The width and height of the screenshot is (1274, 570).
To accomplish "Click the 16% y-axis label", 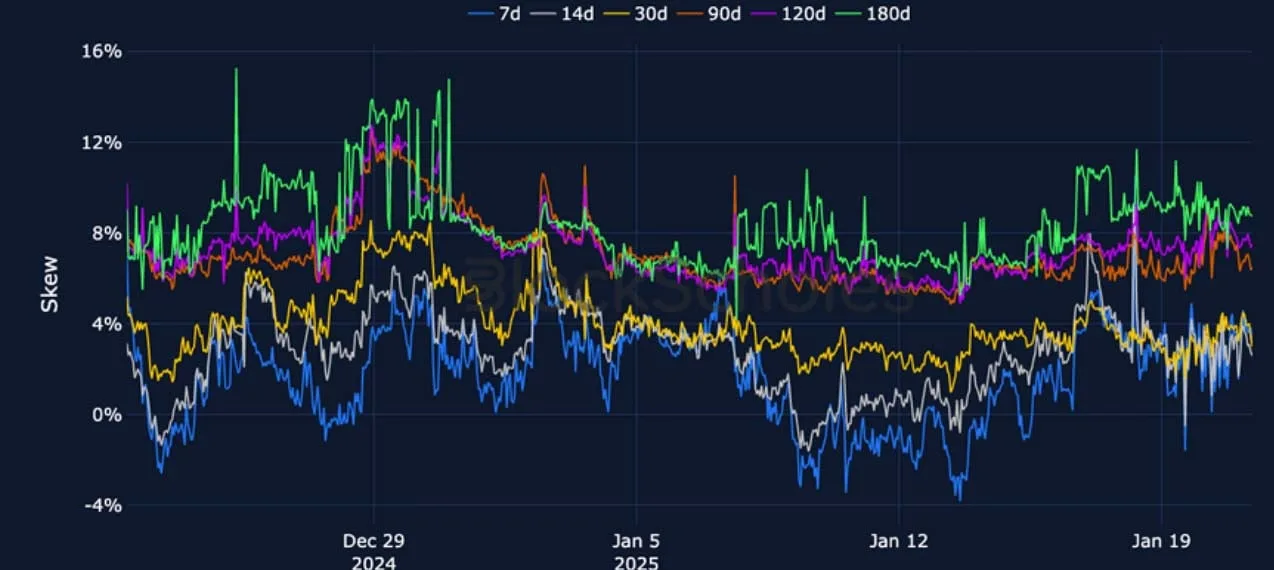I will click(101, 51).
